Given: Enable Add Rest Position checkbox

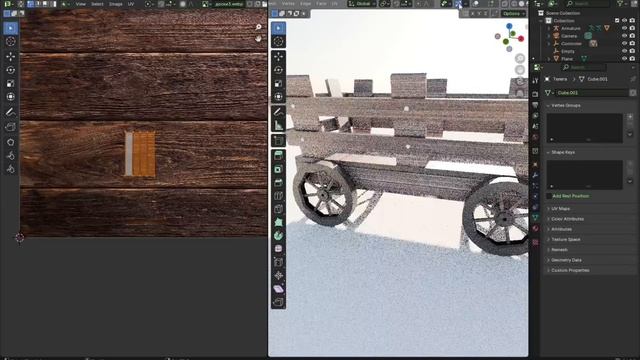Looking at the screenshot, I should coord(549,196).
